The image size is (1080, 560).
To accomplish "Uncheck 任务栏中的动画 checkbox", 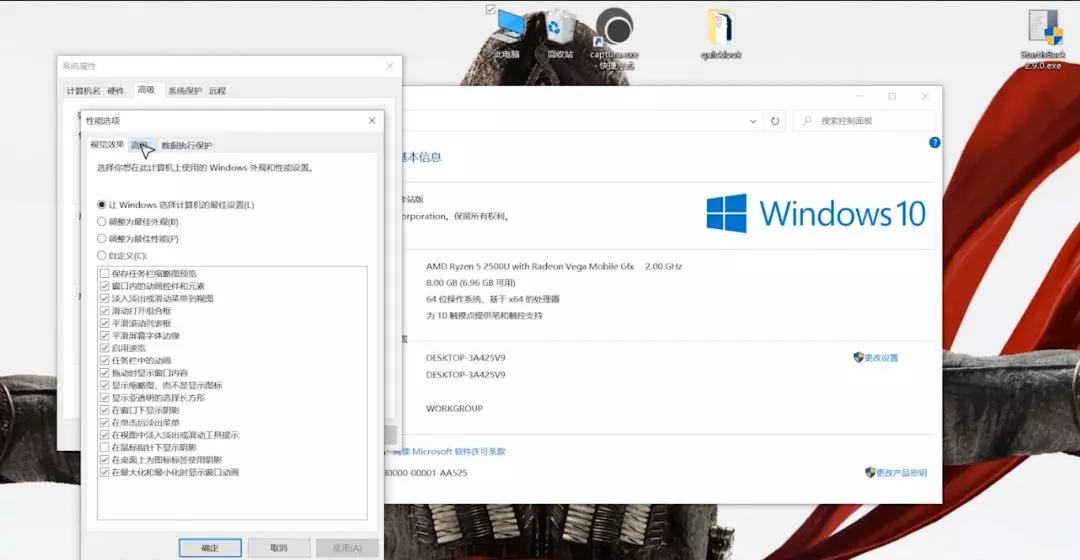I will (x=105, y=360).
